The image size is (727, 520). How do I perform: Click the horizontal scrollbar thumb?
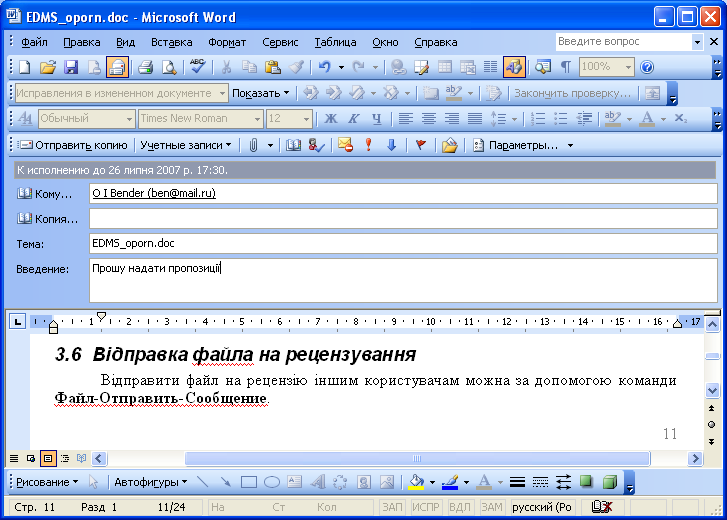point(417,459)
